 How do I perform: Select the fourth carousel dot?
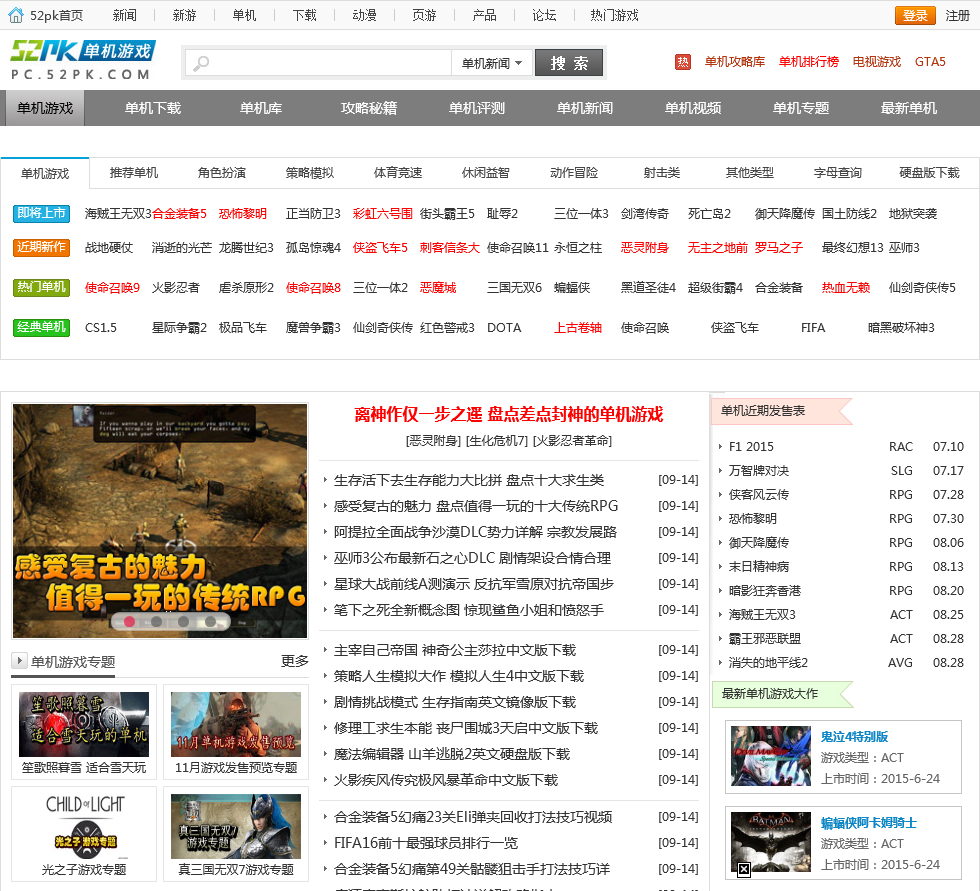(x=211, y=622)
